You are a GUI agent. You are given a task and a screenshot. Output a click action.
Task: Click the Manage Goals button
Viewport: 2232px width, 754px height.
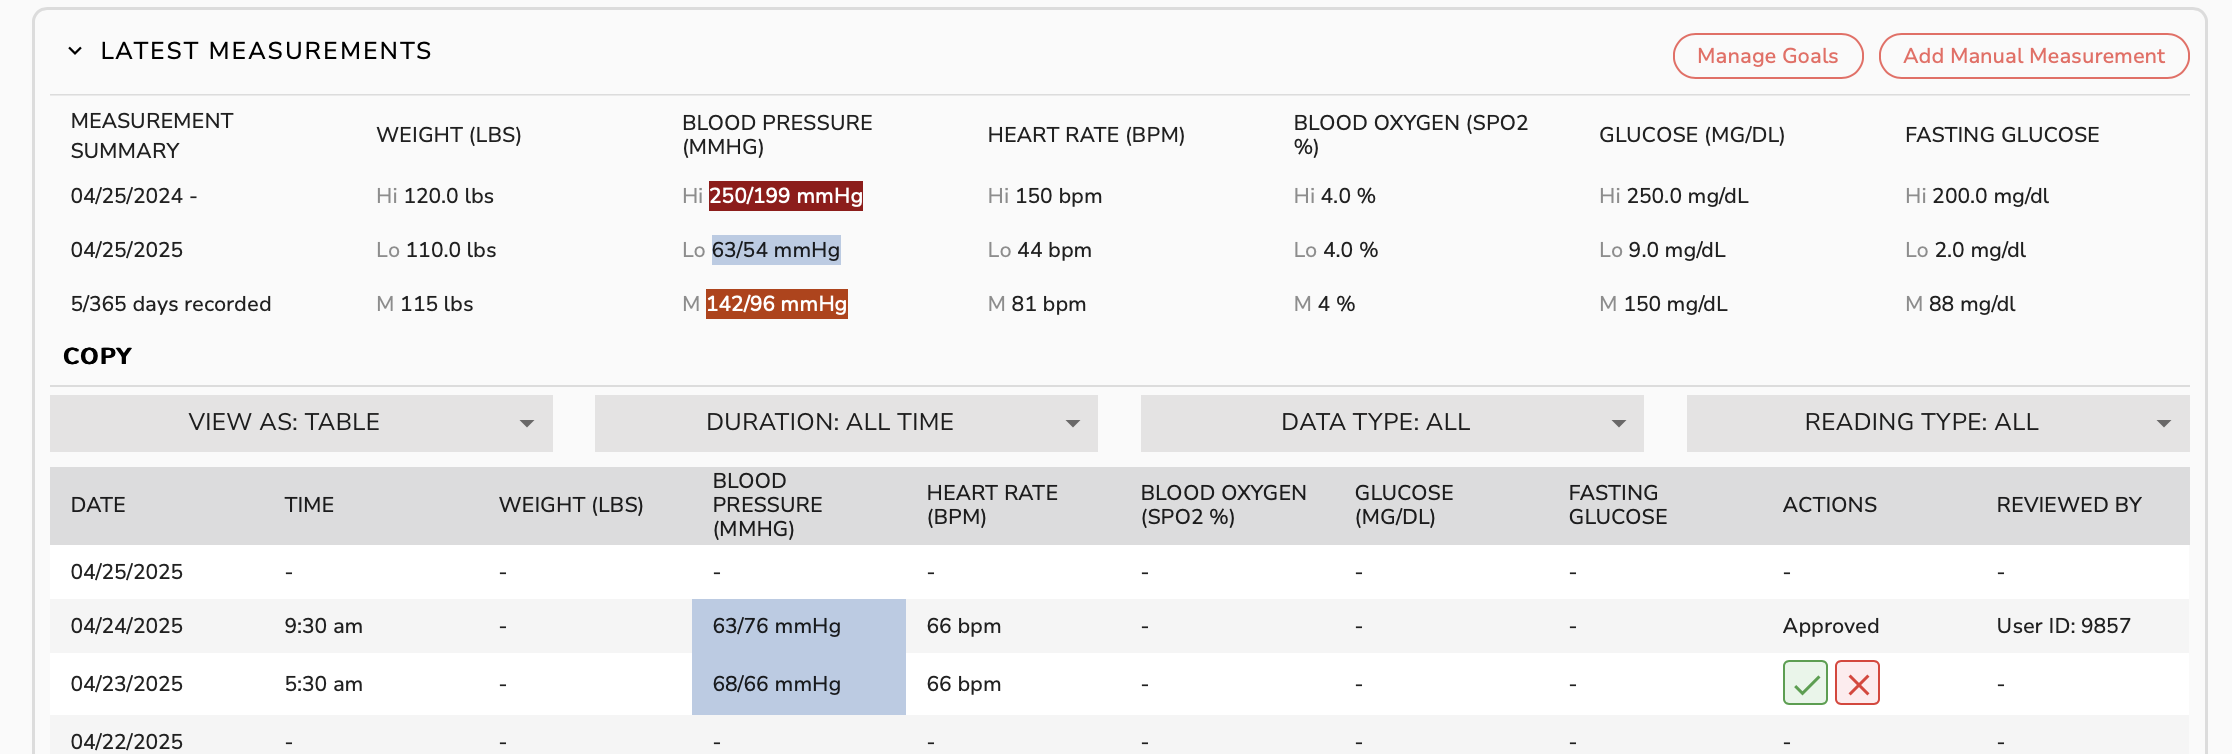[x=1767, y=56]
